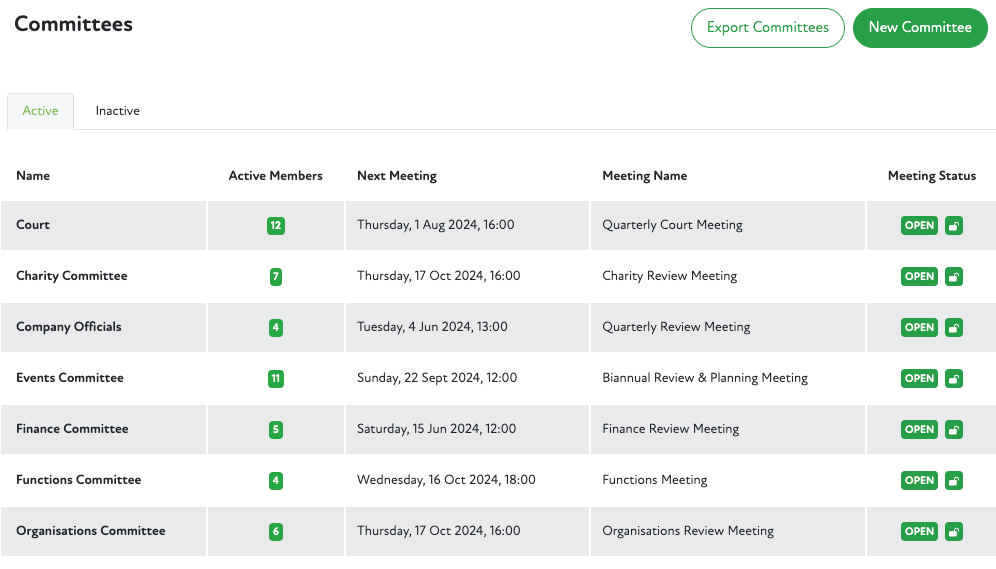The height and width of the screenshot is (569, 996).
Task: Open the Charity Committee name link
Action: click(72, 276)
